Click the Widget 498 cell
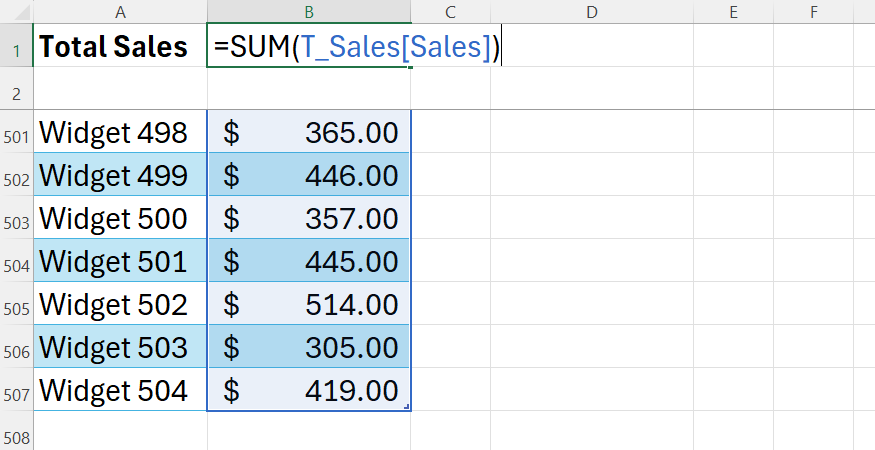875x450 pixels. (x=120, y=132)
